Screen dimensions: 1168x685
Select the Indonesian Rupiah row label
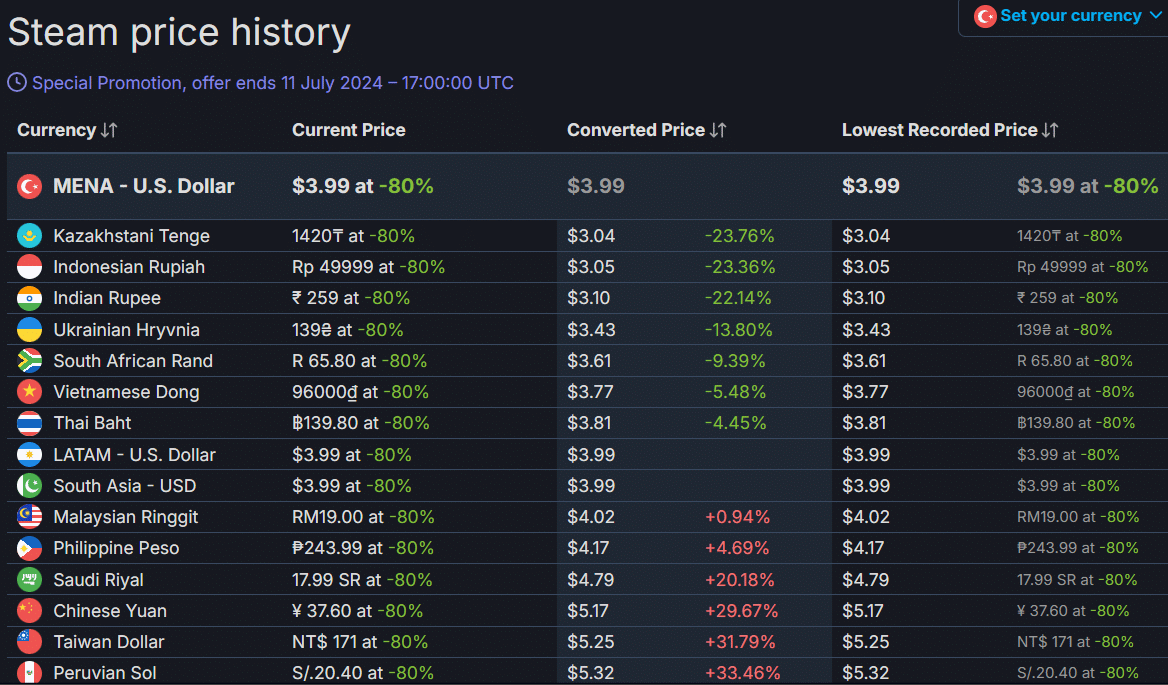point(129,267)
